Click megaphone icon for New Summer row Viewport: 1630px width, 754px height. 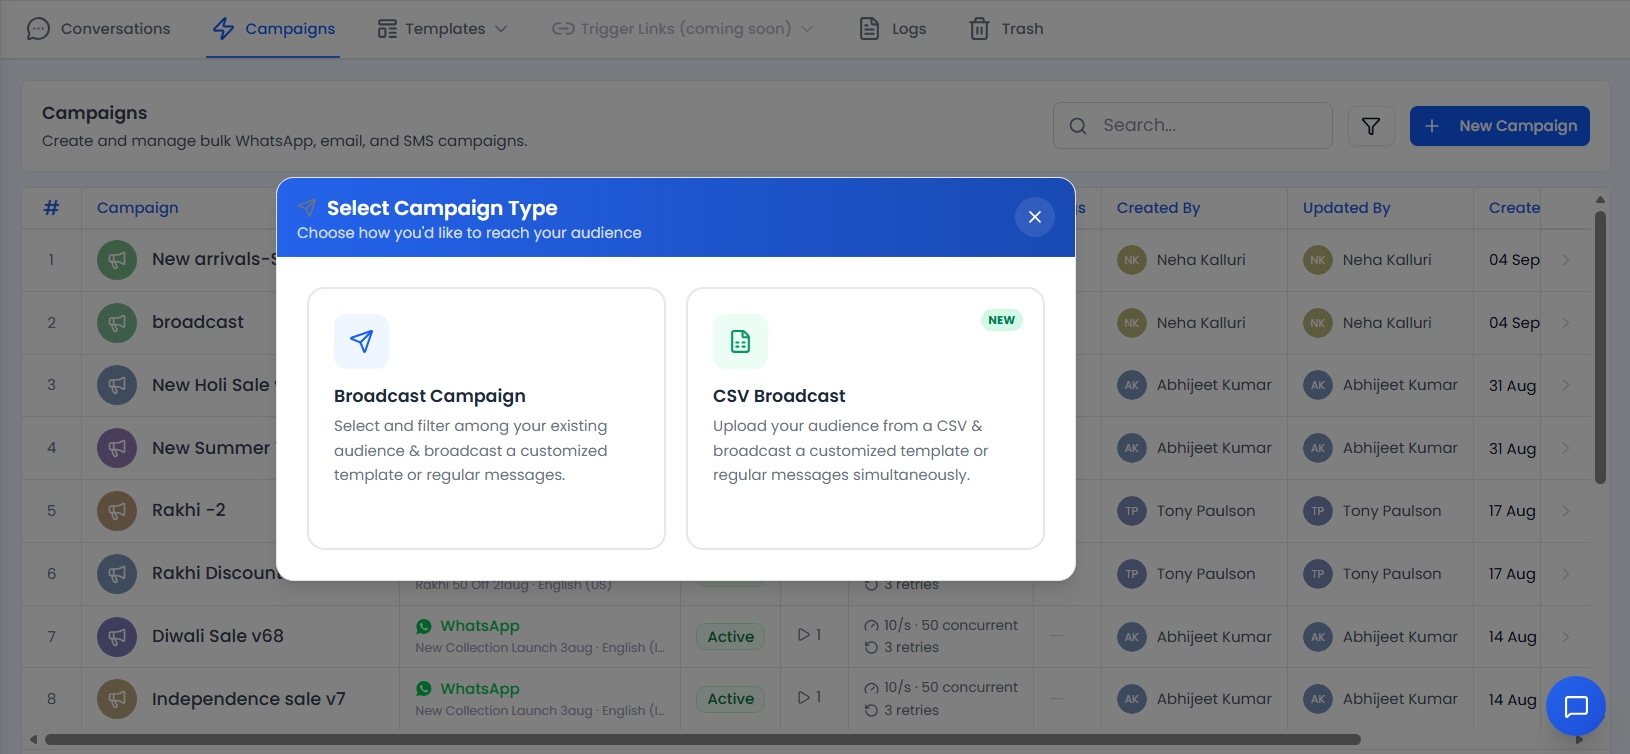pos(117,448)
